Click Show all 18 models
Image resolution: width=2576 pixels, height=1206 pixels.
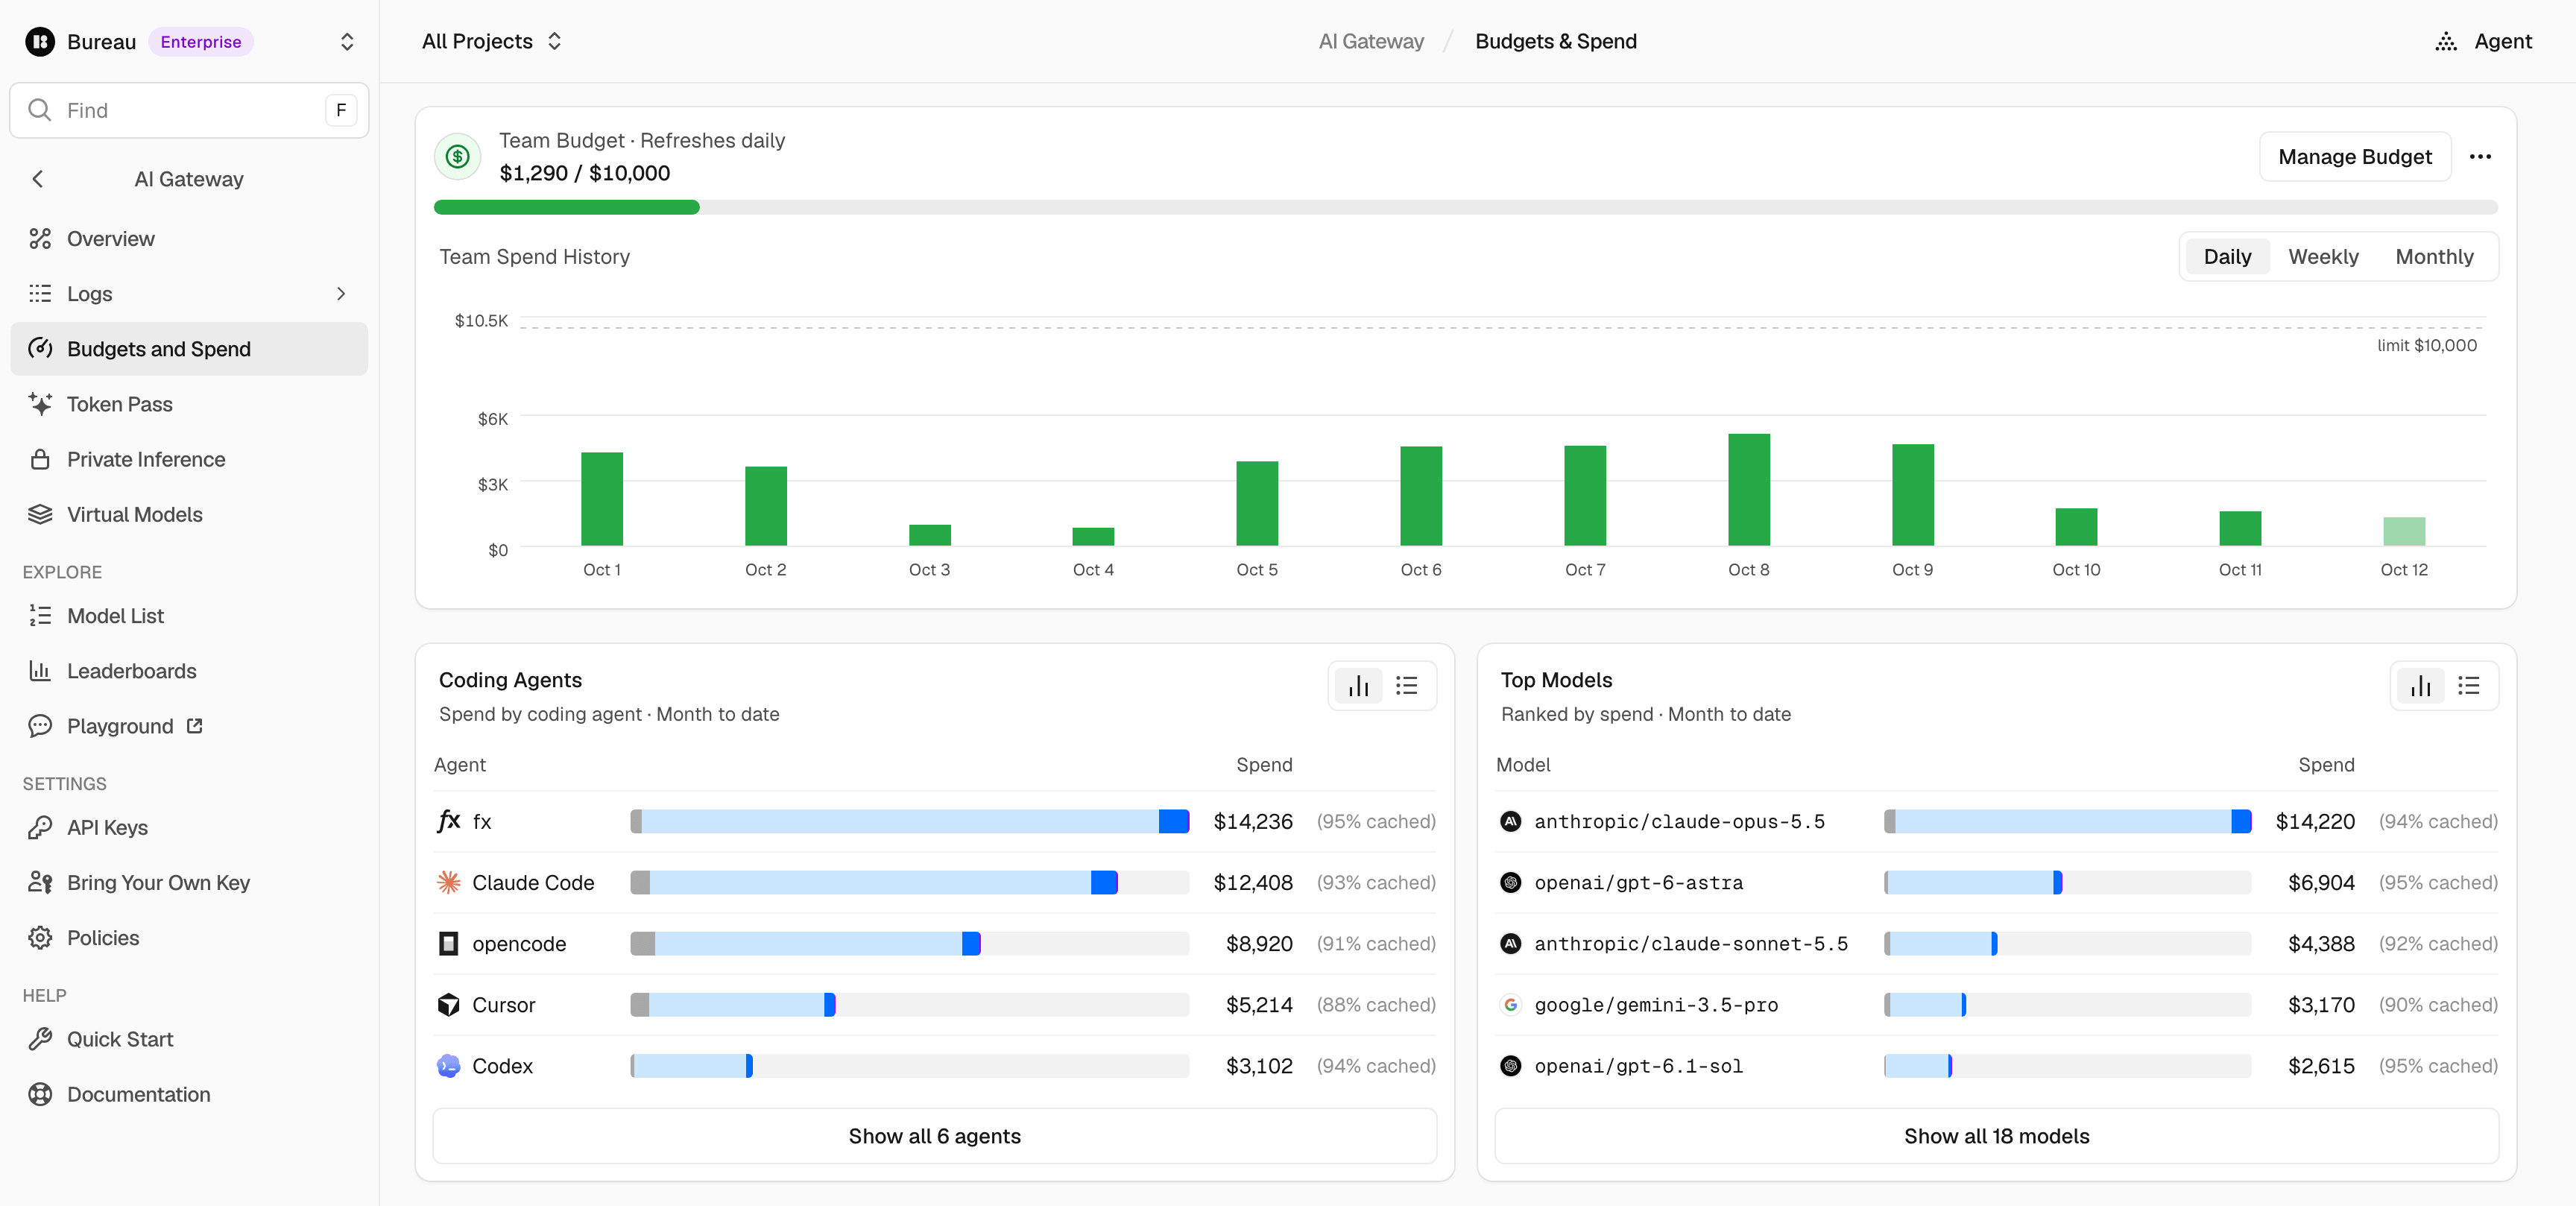pyautogui.click(x=1996, y=1136)
